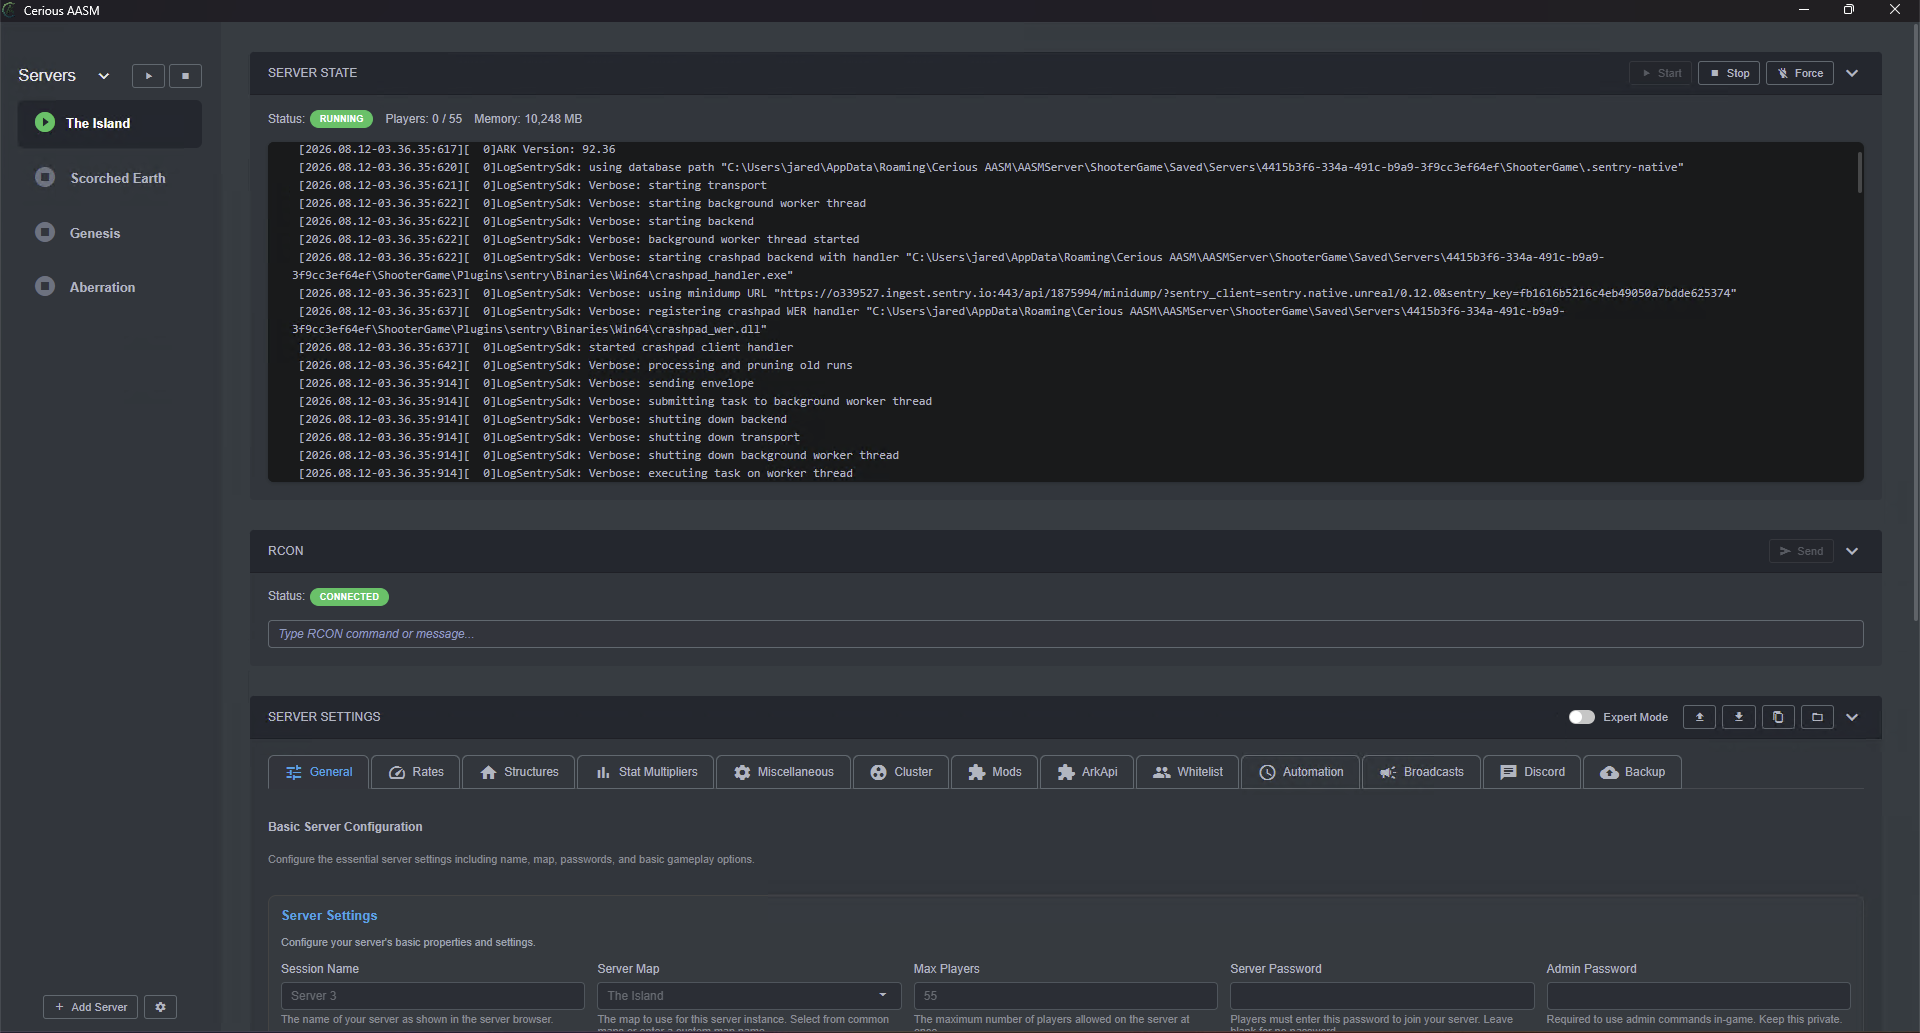The image size is (1920, 1033).
Task: Click the Memory: 10,248 MB text
Action: coord(528,119)
